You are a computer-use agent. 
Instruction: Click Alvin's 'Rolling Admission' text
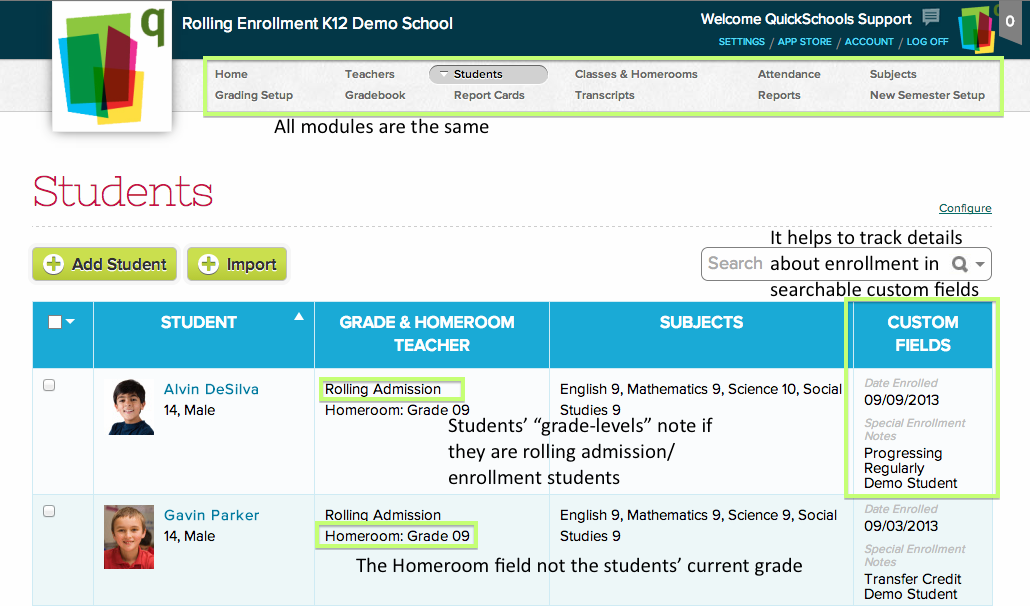(x=383, y=389)
